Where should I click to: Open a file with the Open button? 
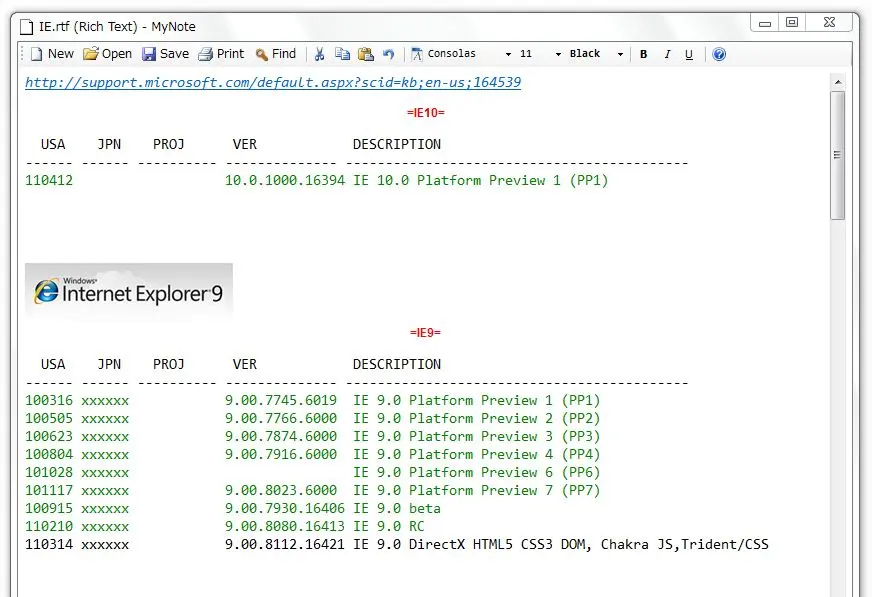[107, 54]
